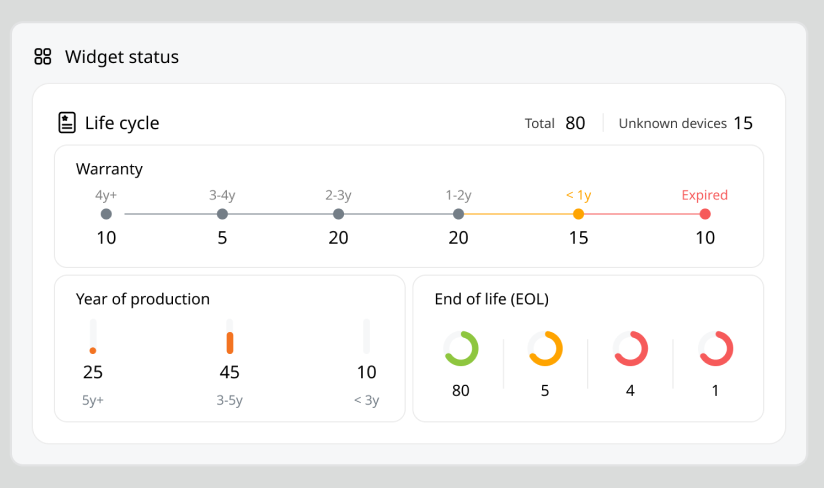Click the Total 80 devices count
The height and width of the screenshot is (488, 824).
click(575, 124)
